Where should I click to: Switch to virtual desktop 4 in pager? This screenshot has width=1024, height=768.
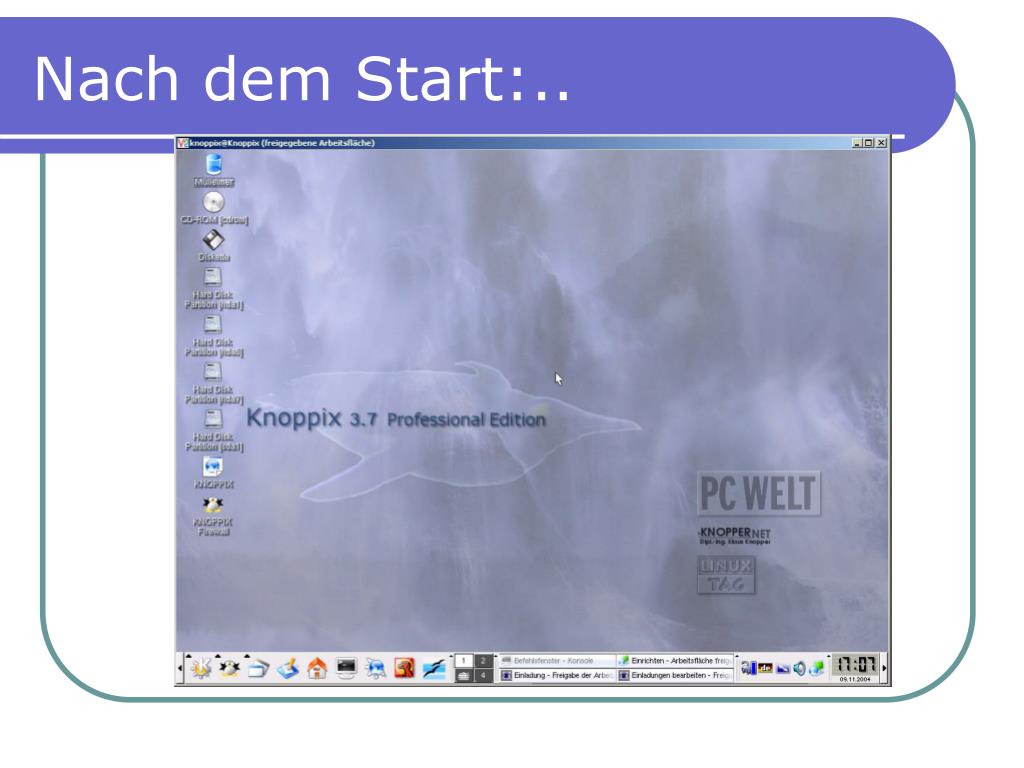pos(484,676)
